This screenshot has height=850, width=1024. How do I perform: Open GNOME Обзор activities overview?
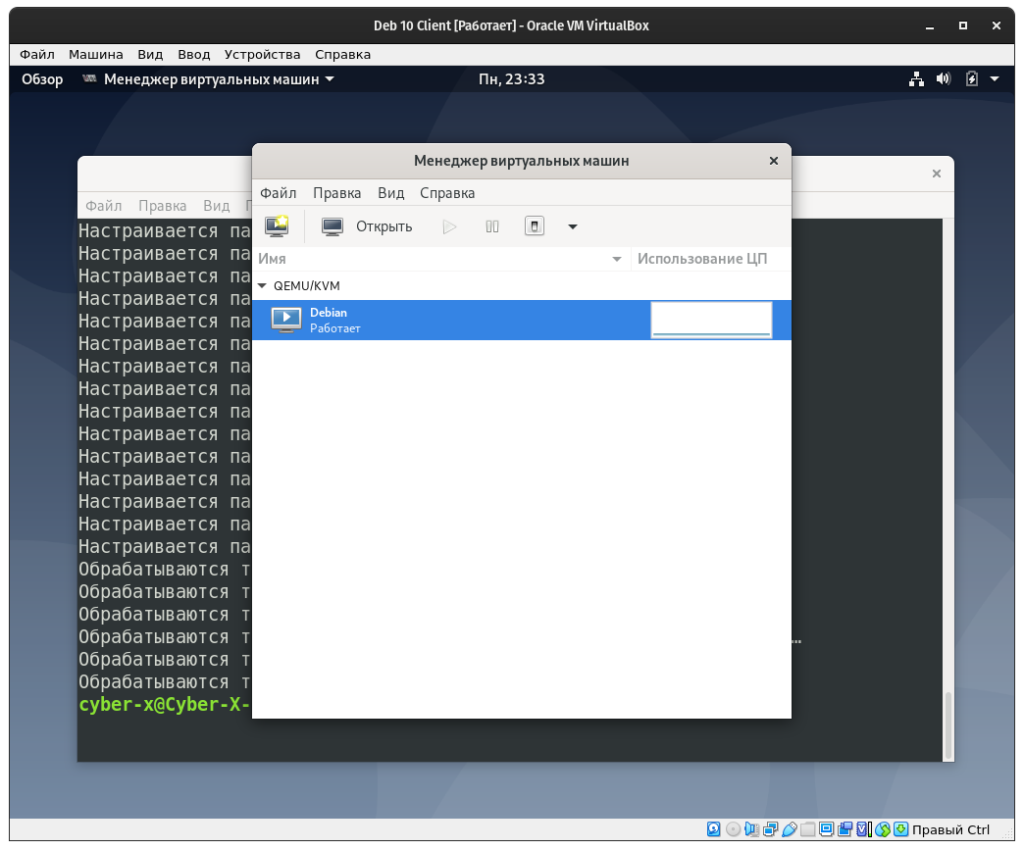tap(42, 79)
